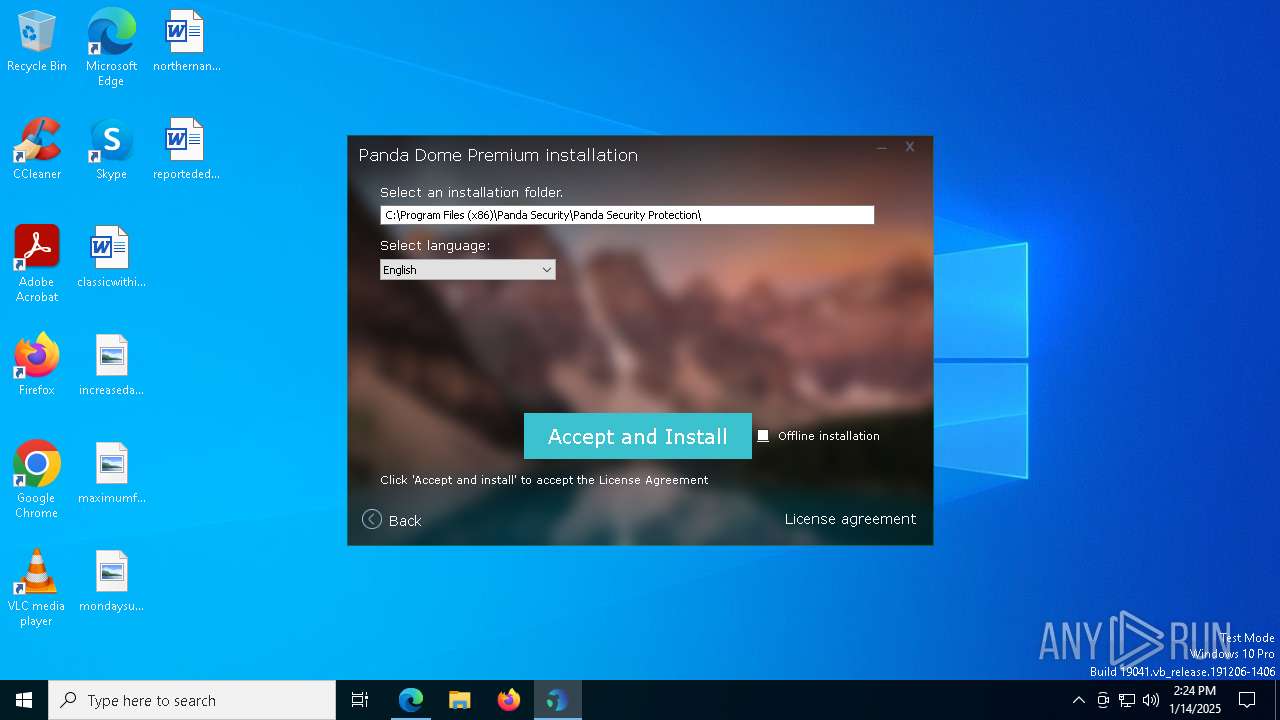
Task: Select the Microsoft Edge desktop shortcut
Action: (111, 47)
